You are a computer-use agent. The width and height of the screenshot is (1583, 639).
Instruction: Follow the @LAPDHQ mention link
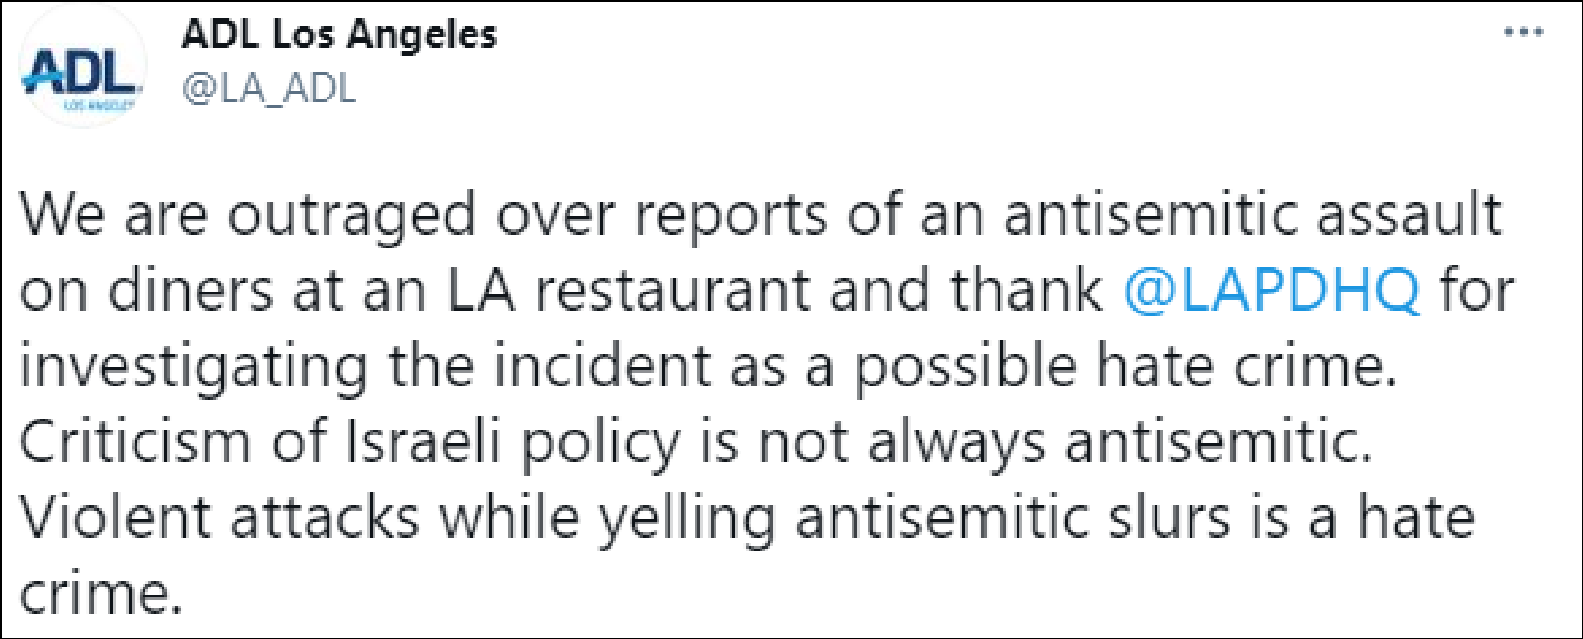[x=1271, y=291]
